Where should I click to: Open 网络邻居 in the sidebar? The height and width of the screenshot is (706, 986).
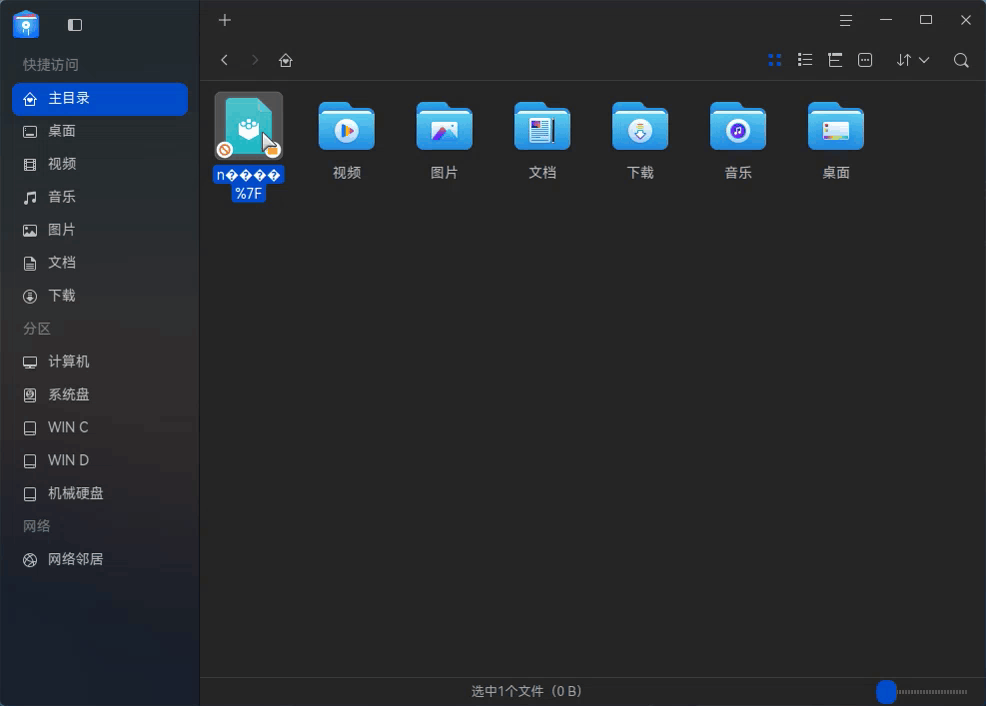pyautogui.click(x=100, y=560)
